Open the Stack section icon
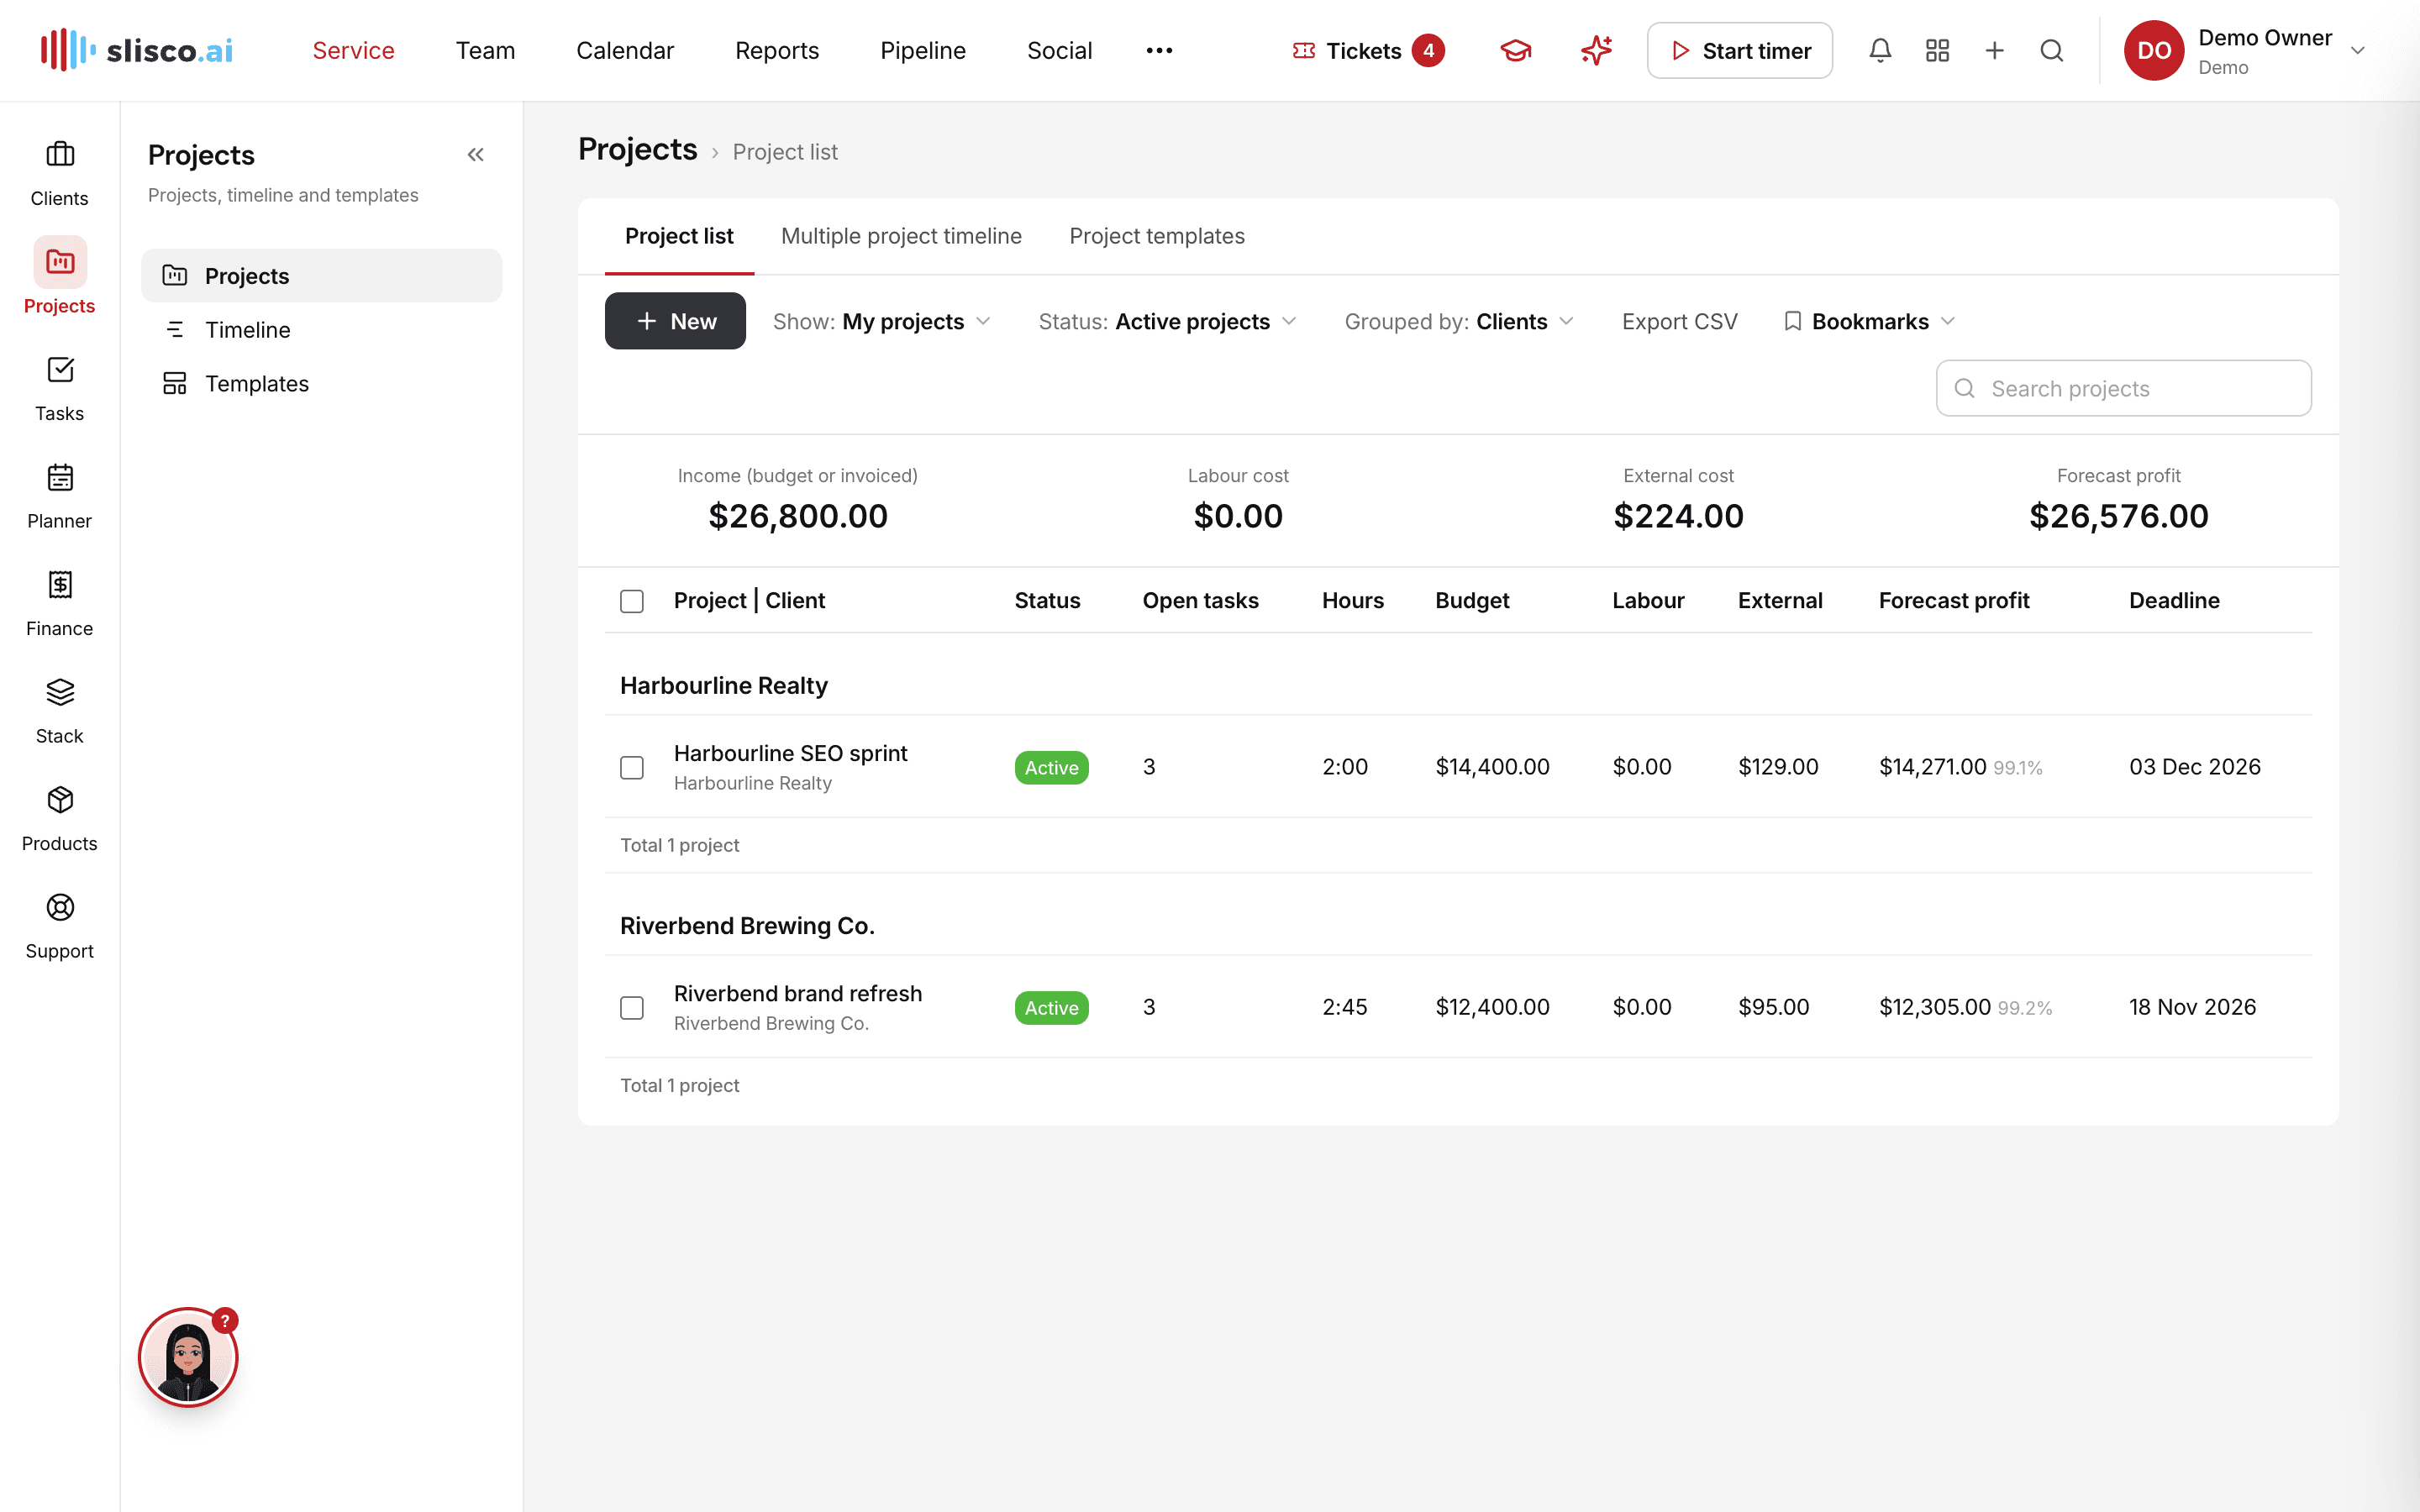The height and width of the screenshot is (1512, 2420). 60,692
